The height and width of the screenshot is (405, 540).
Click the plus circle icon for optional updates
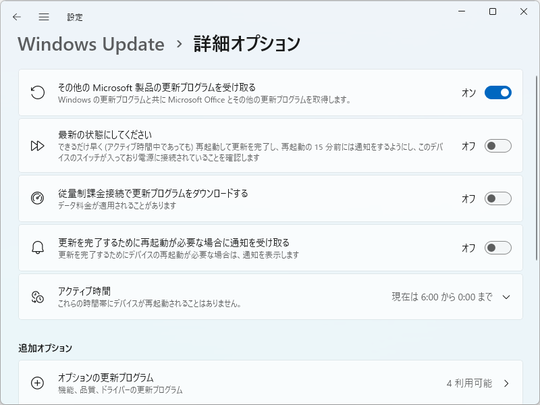38,383
